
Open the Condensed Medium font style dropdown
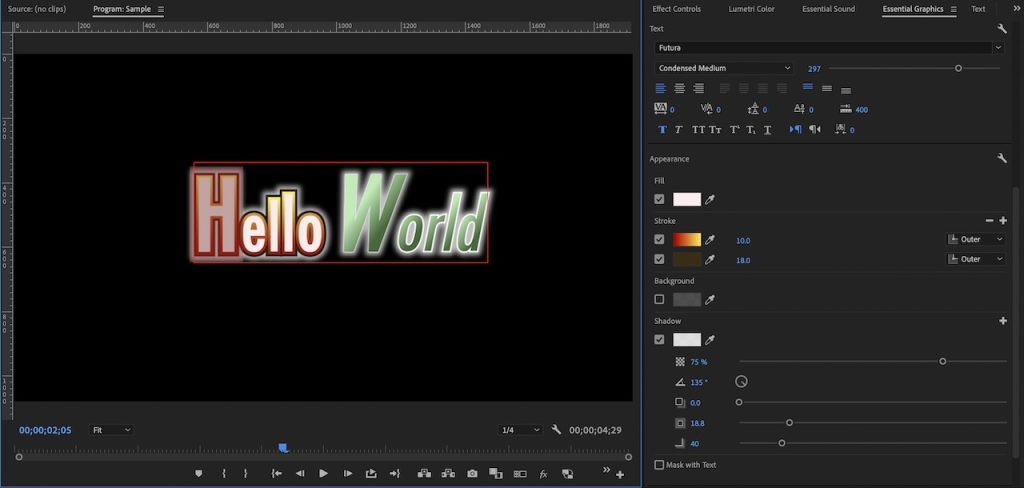click(724, 68)
